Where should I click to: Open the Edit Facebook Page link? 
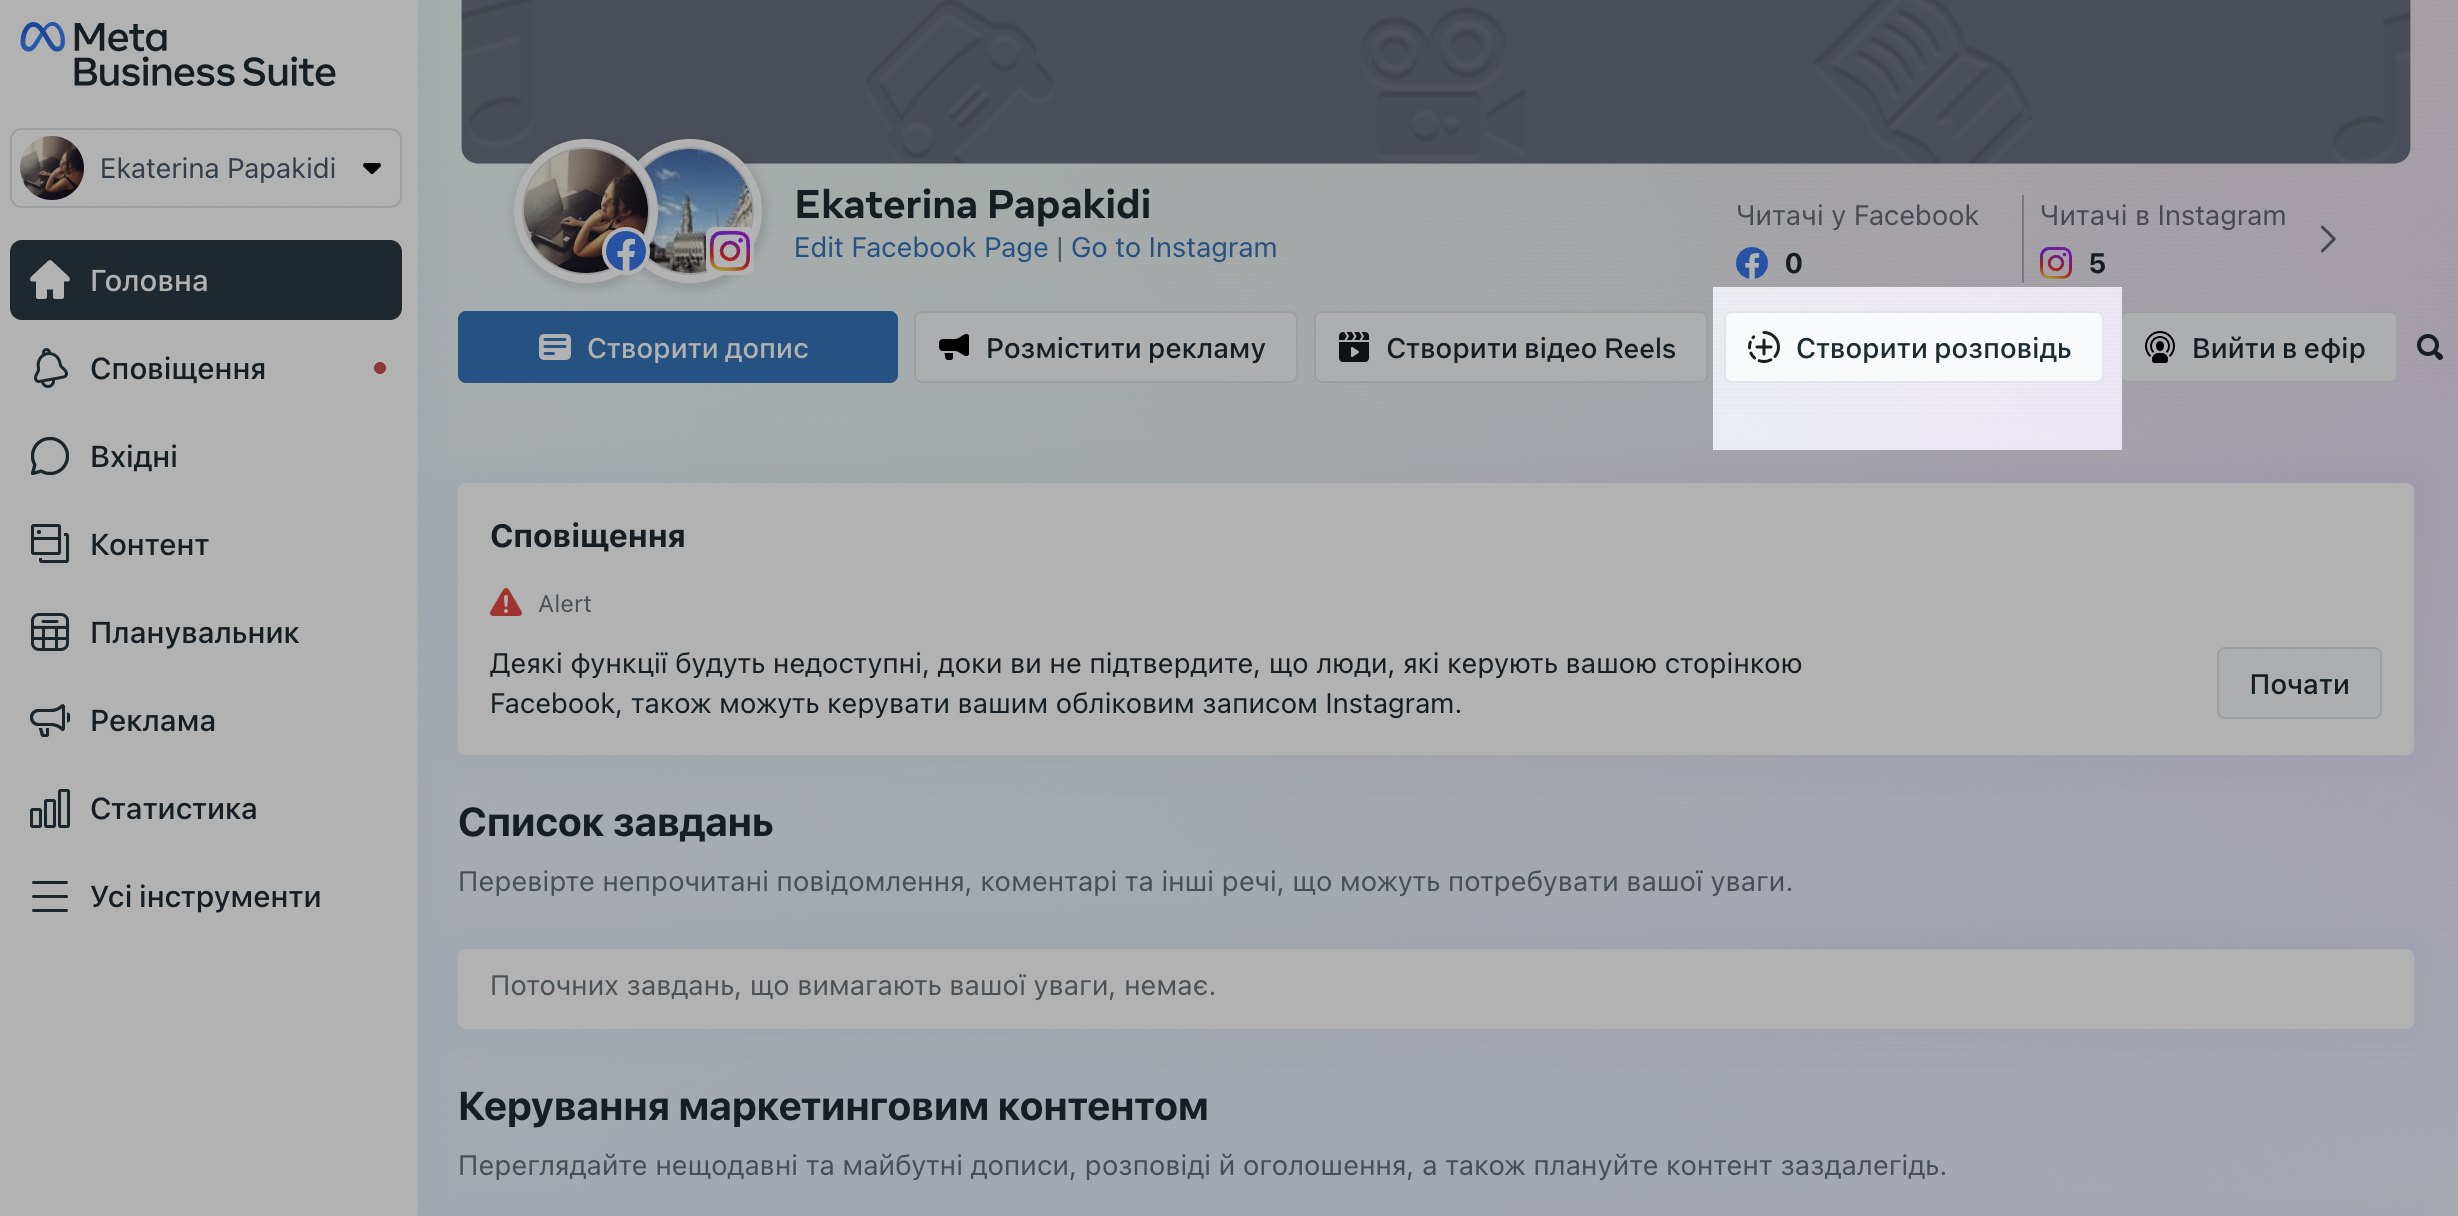click(x=921, y=247)
